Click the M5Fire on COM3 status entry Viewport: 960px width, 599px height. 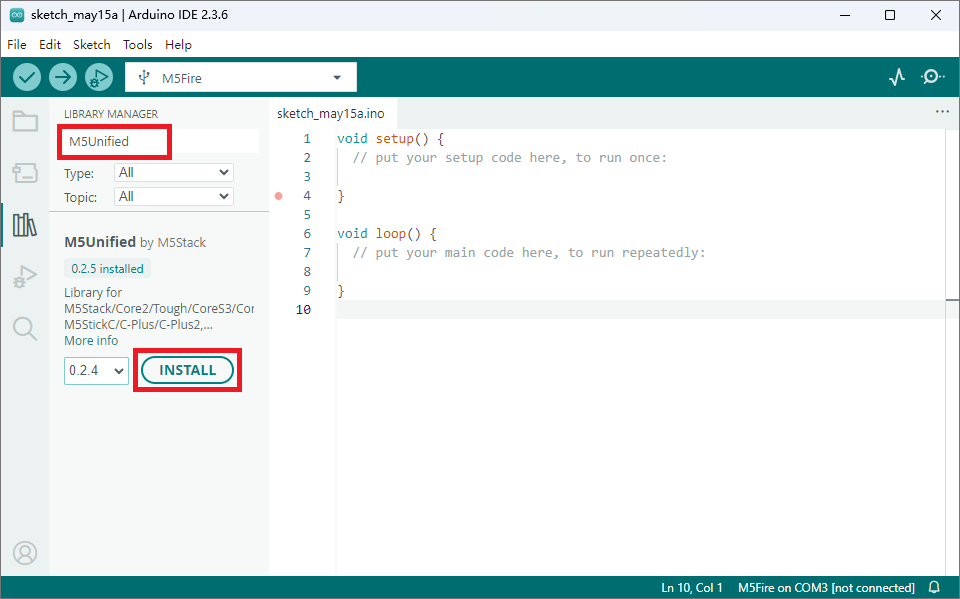point(826,587)
